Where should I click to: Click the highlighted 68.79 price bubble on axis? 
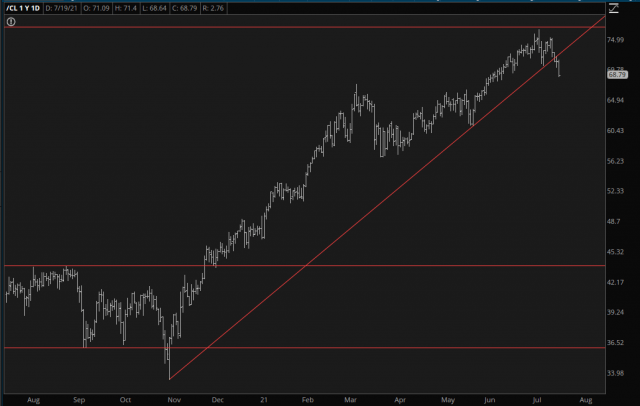point(617,74)
